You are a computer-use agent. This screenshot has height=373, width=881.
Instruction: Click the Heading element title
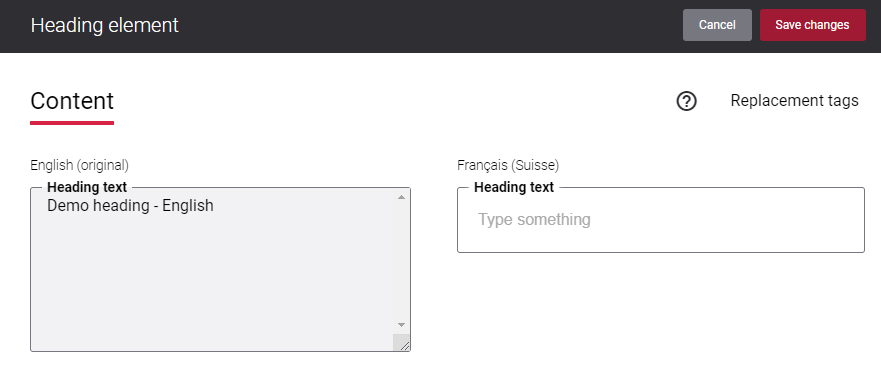105,25
